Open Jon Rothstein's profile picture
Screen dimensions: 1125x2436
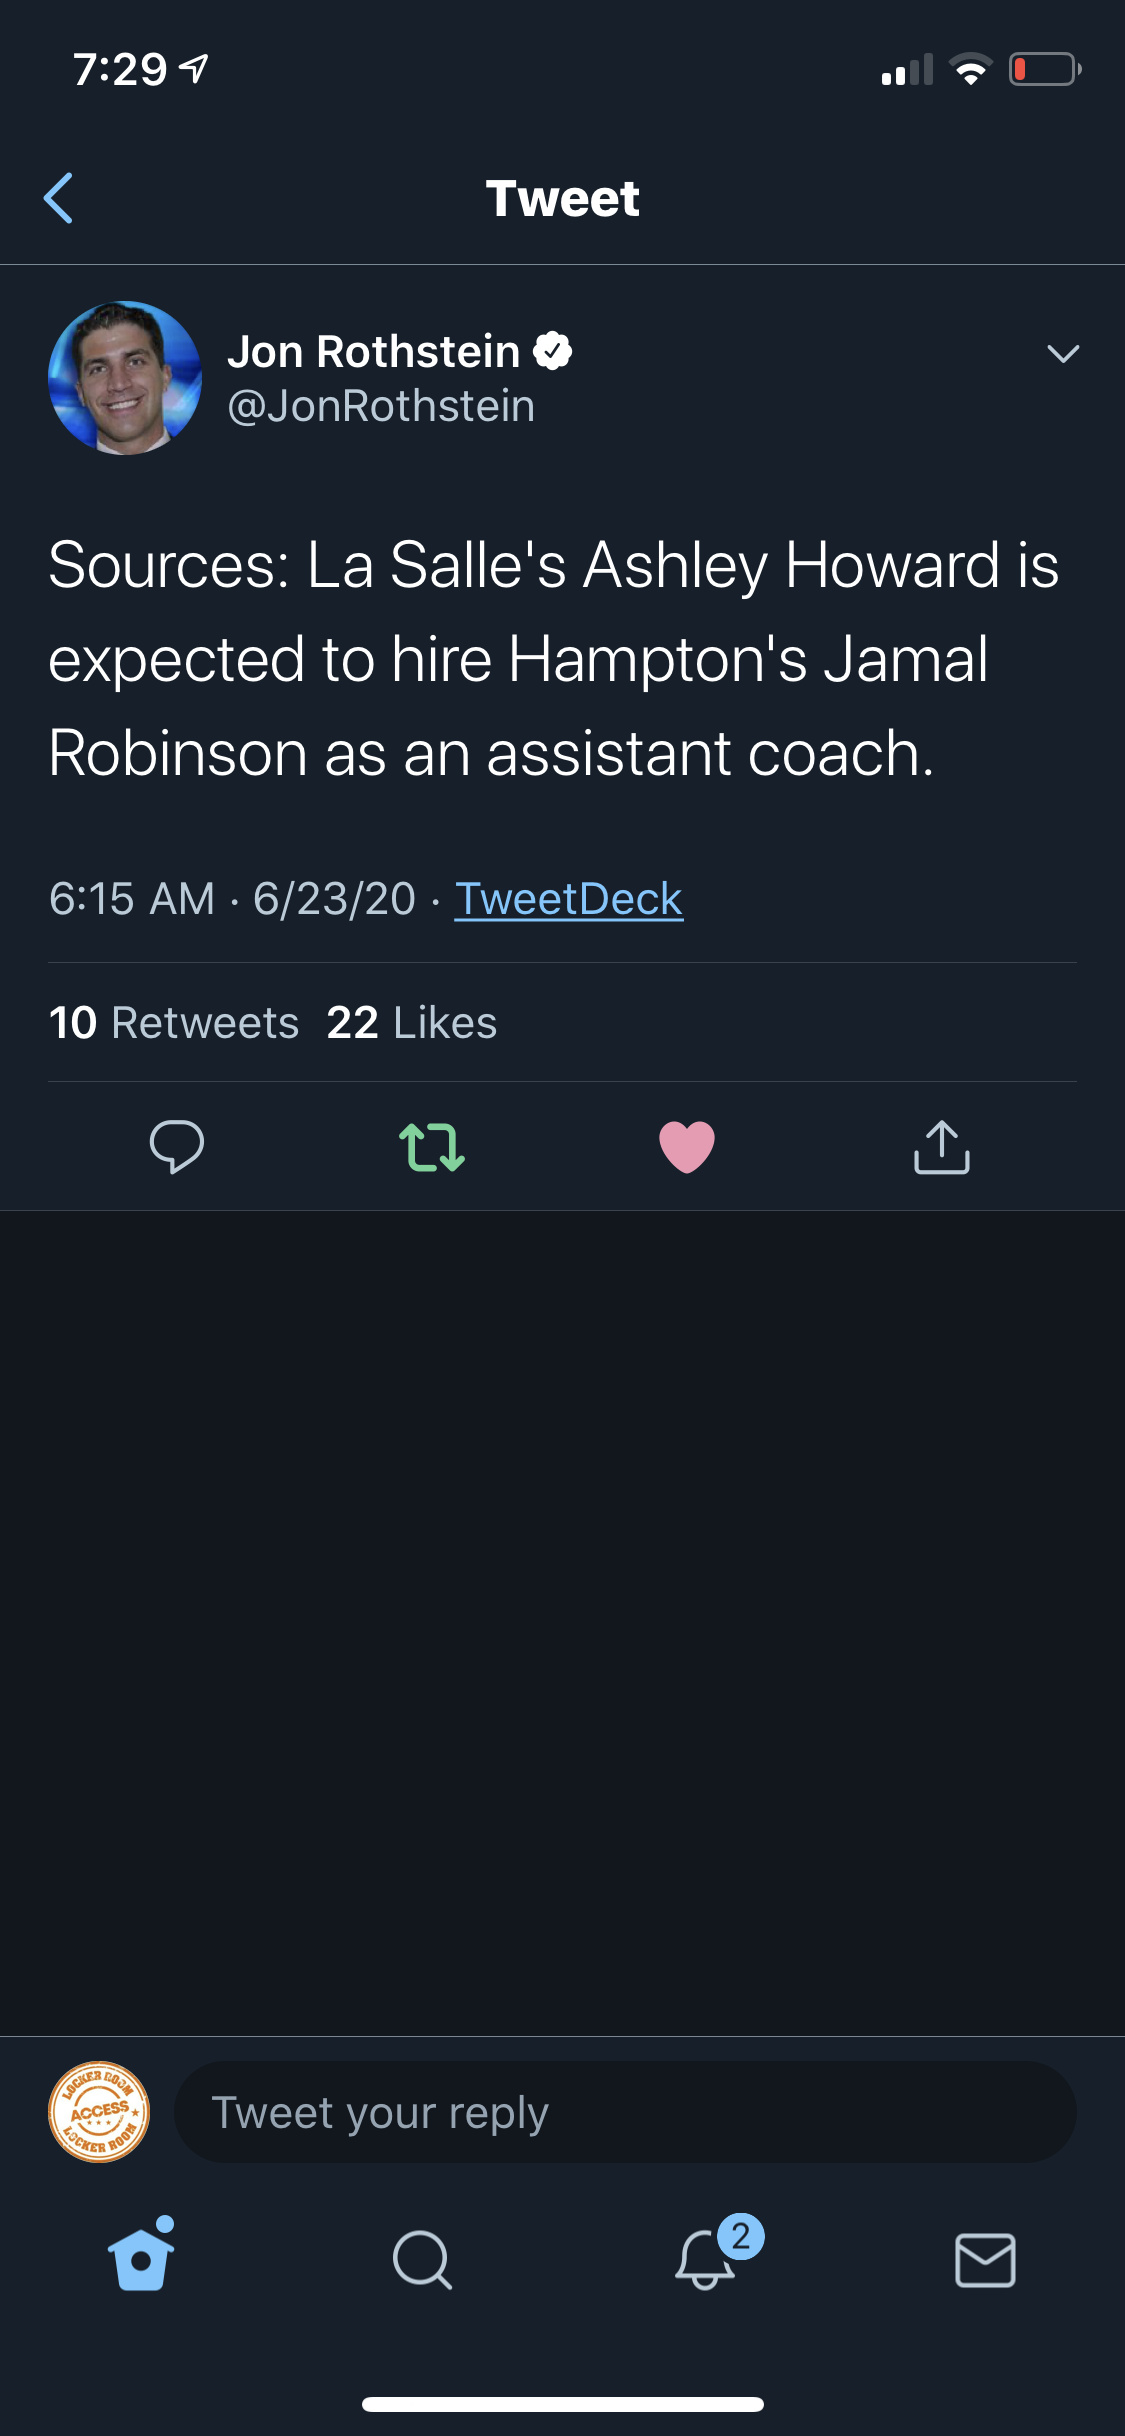(x=125, y=378)
